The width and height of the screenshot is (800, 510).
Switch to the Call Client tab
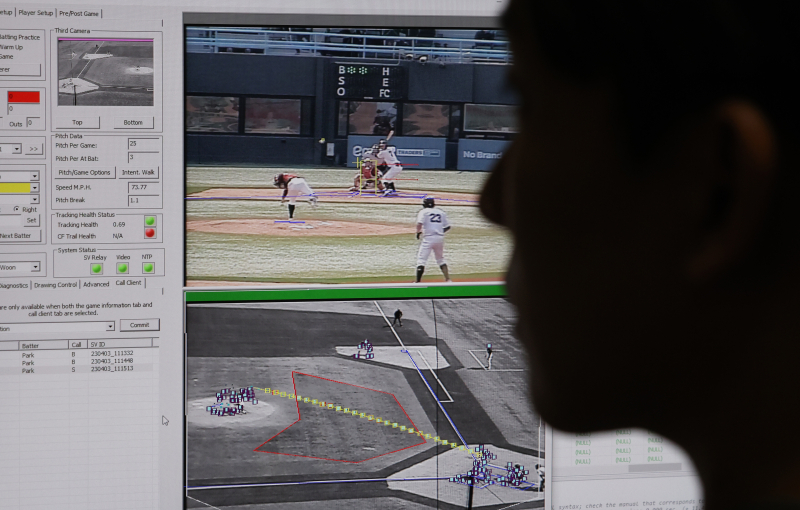[128, 283]
